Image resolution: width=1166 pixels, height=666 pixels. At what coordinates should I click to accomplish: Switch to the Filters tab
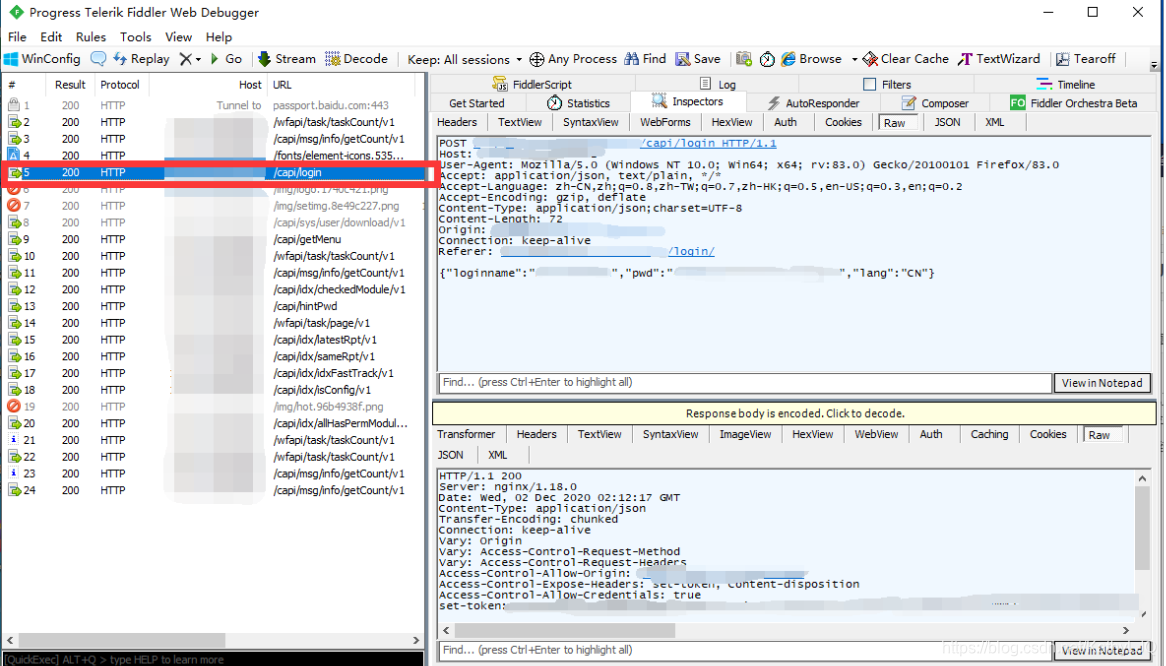click(x=886, y=84)
